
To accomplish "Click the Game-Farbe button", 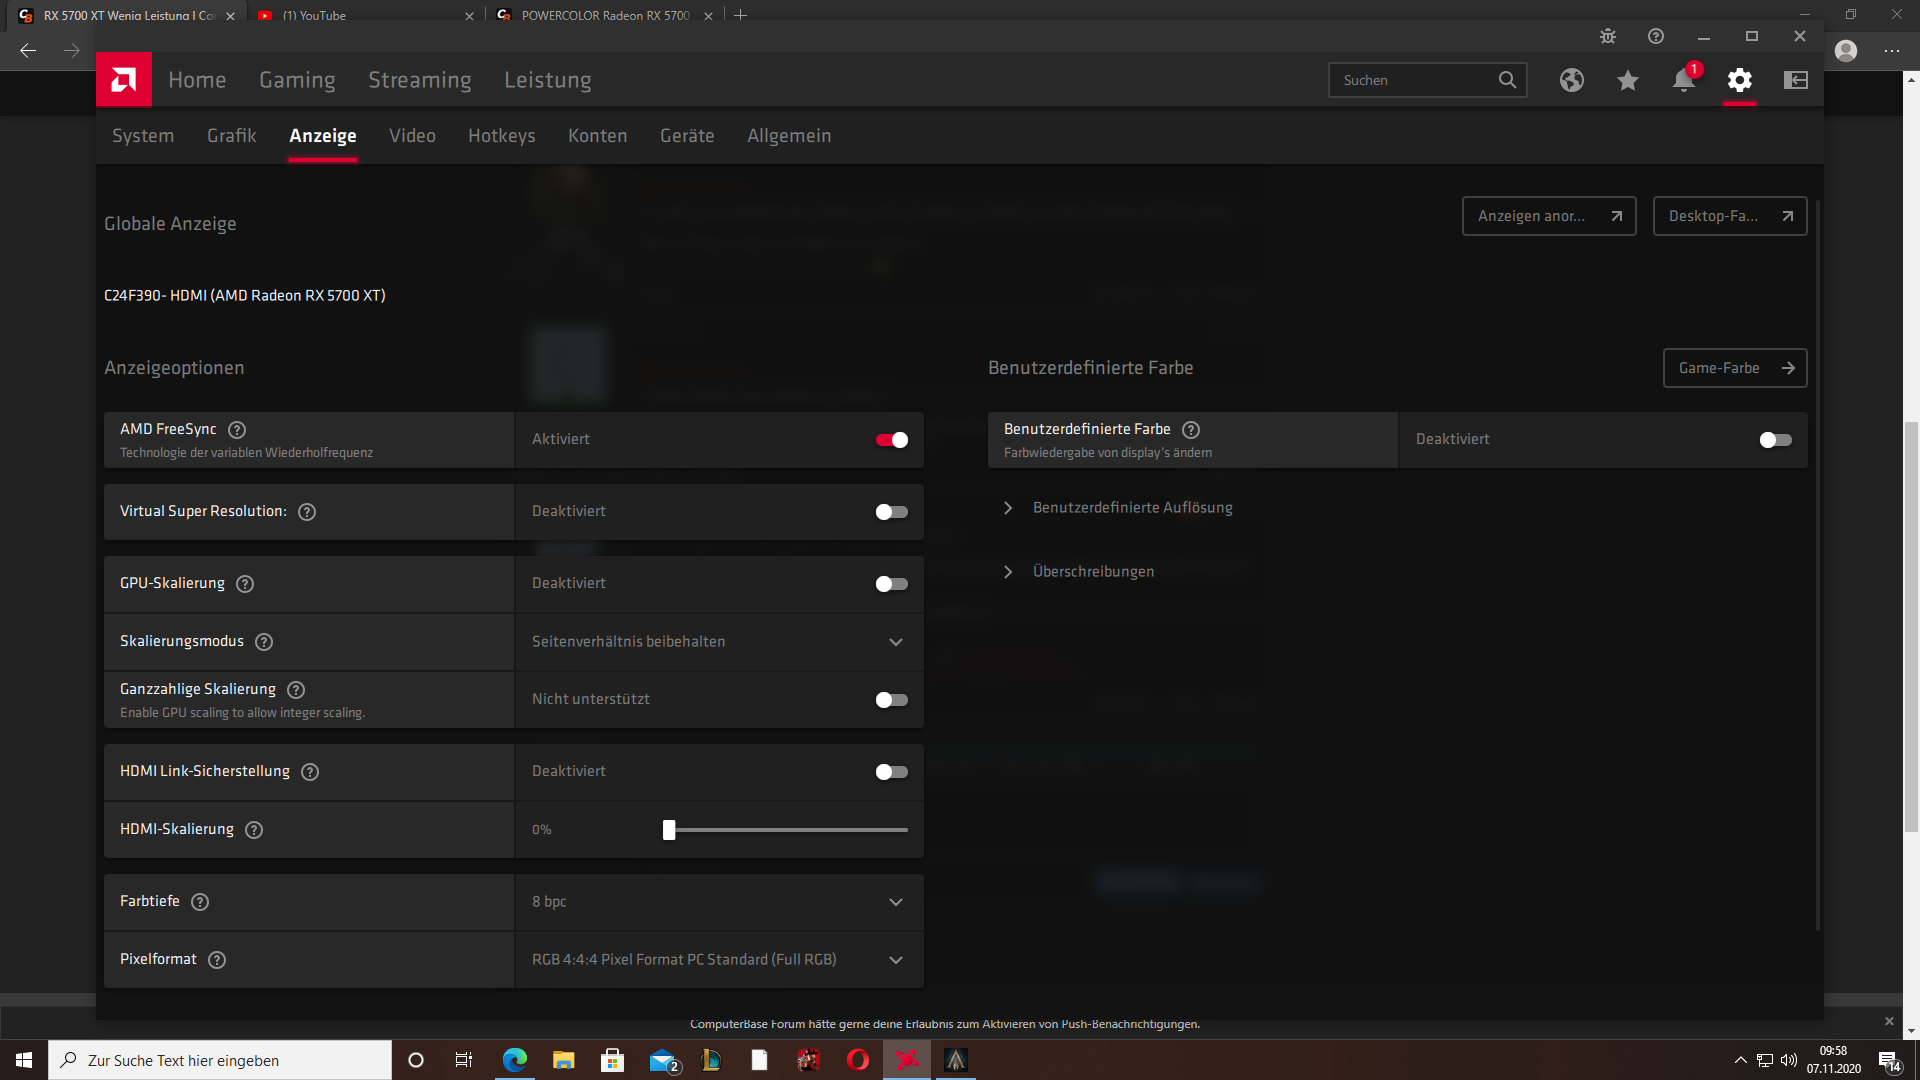I will tap(1734, 368).
